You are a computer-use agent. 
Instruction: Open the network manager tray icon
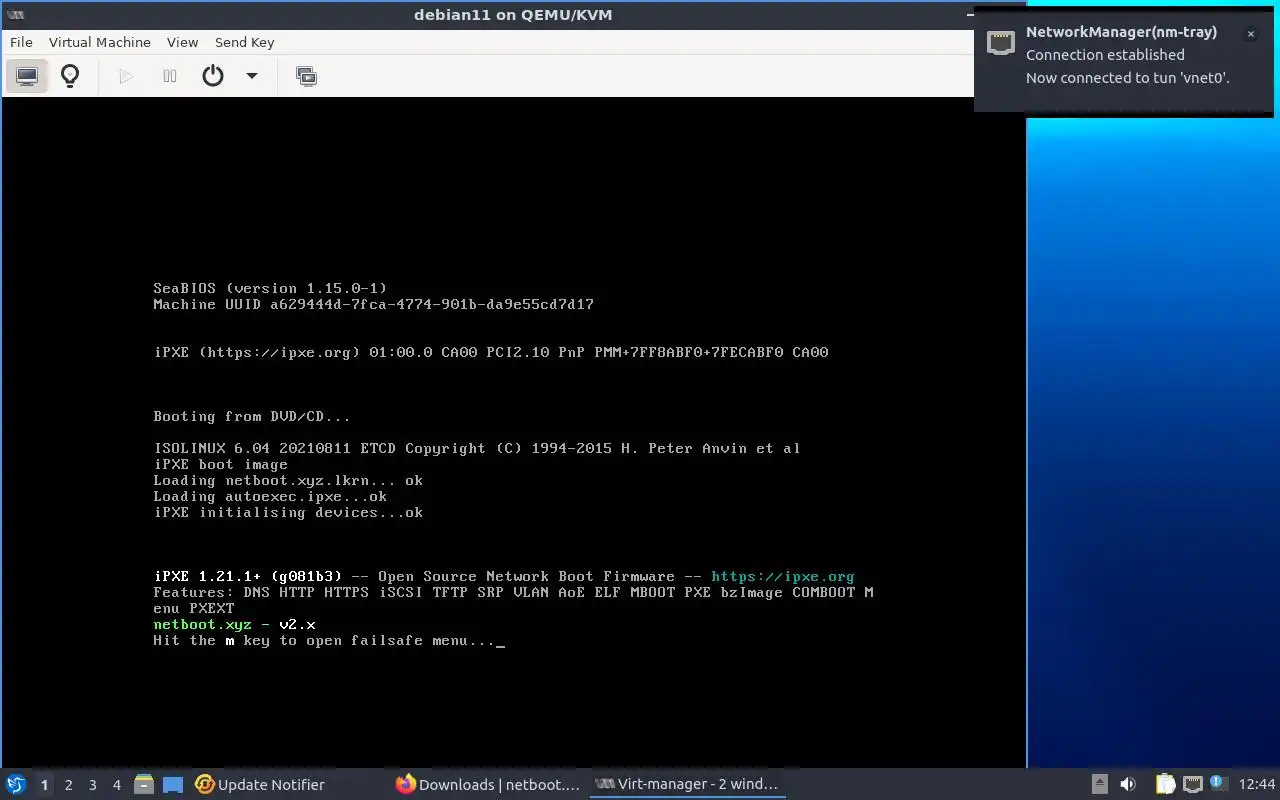point(1192,785)
